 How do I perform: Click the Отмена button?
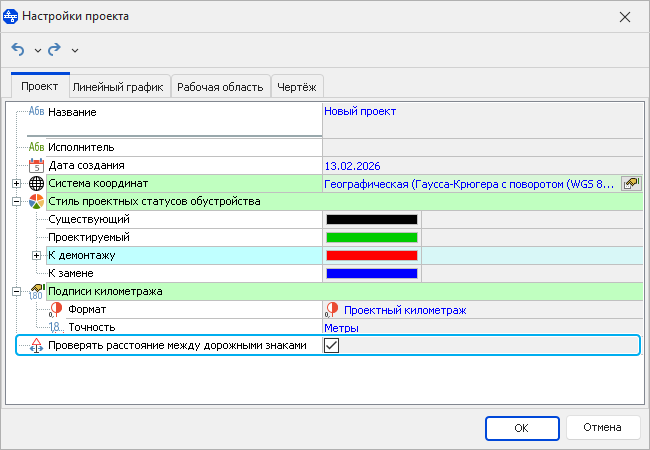click(603, 427)
